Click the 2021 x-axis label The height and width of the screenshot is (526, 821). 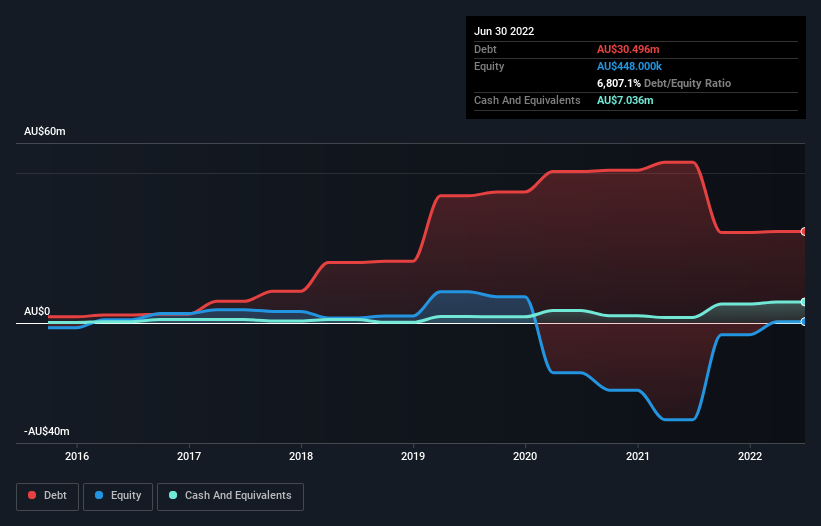coord(638,456)
